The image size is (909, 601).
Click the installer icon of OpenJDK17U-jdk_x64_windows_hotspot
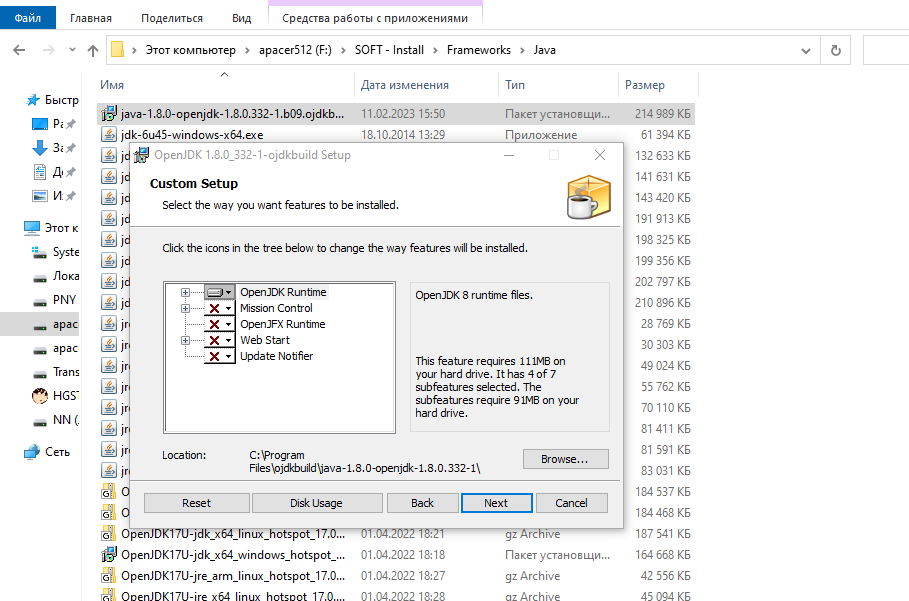pos(109,555)
